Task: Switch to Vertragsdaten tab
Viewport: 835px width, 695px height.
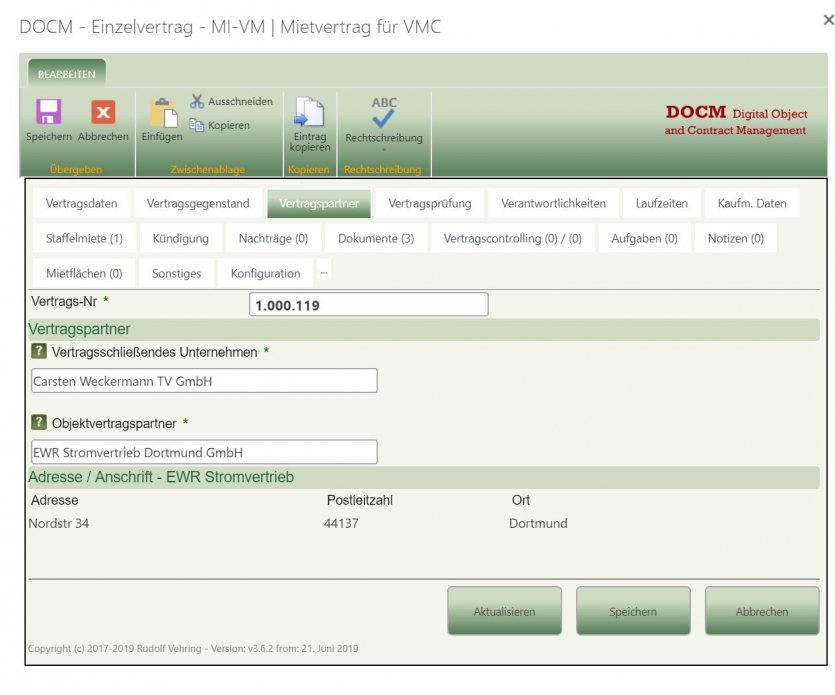Action: click(81, 203)
